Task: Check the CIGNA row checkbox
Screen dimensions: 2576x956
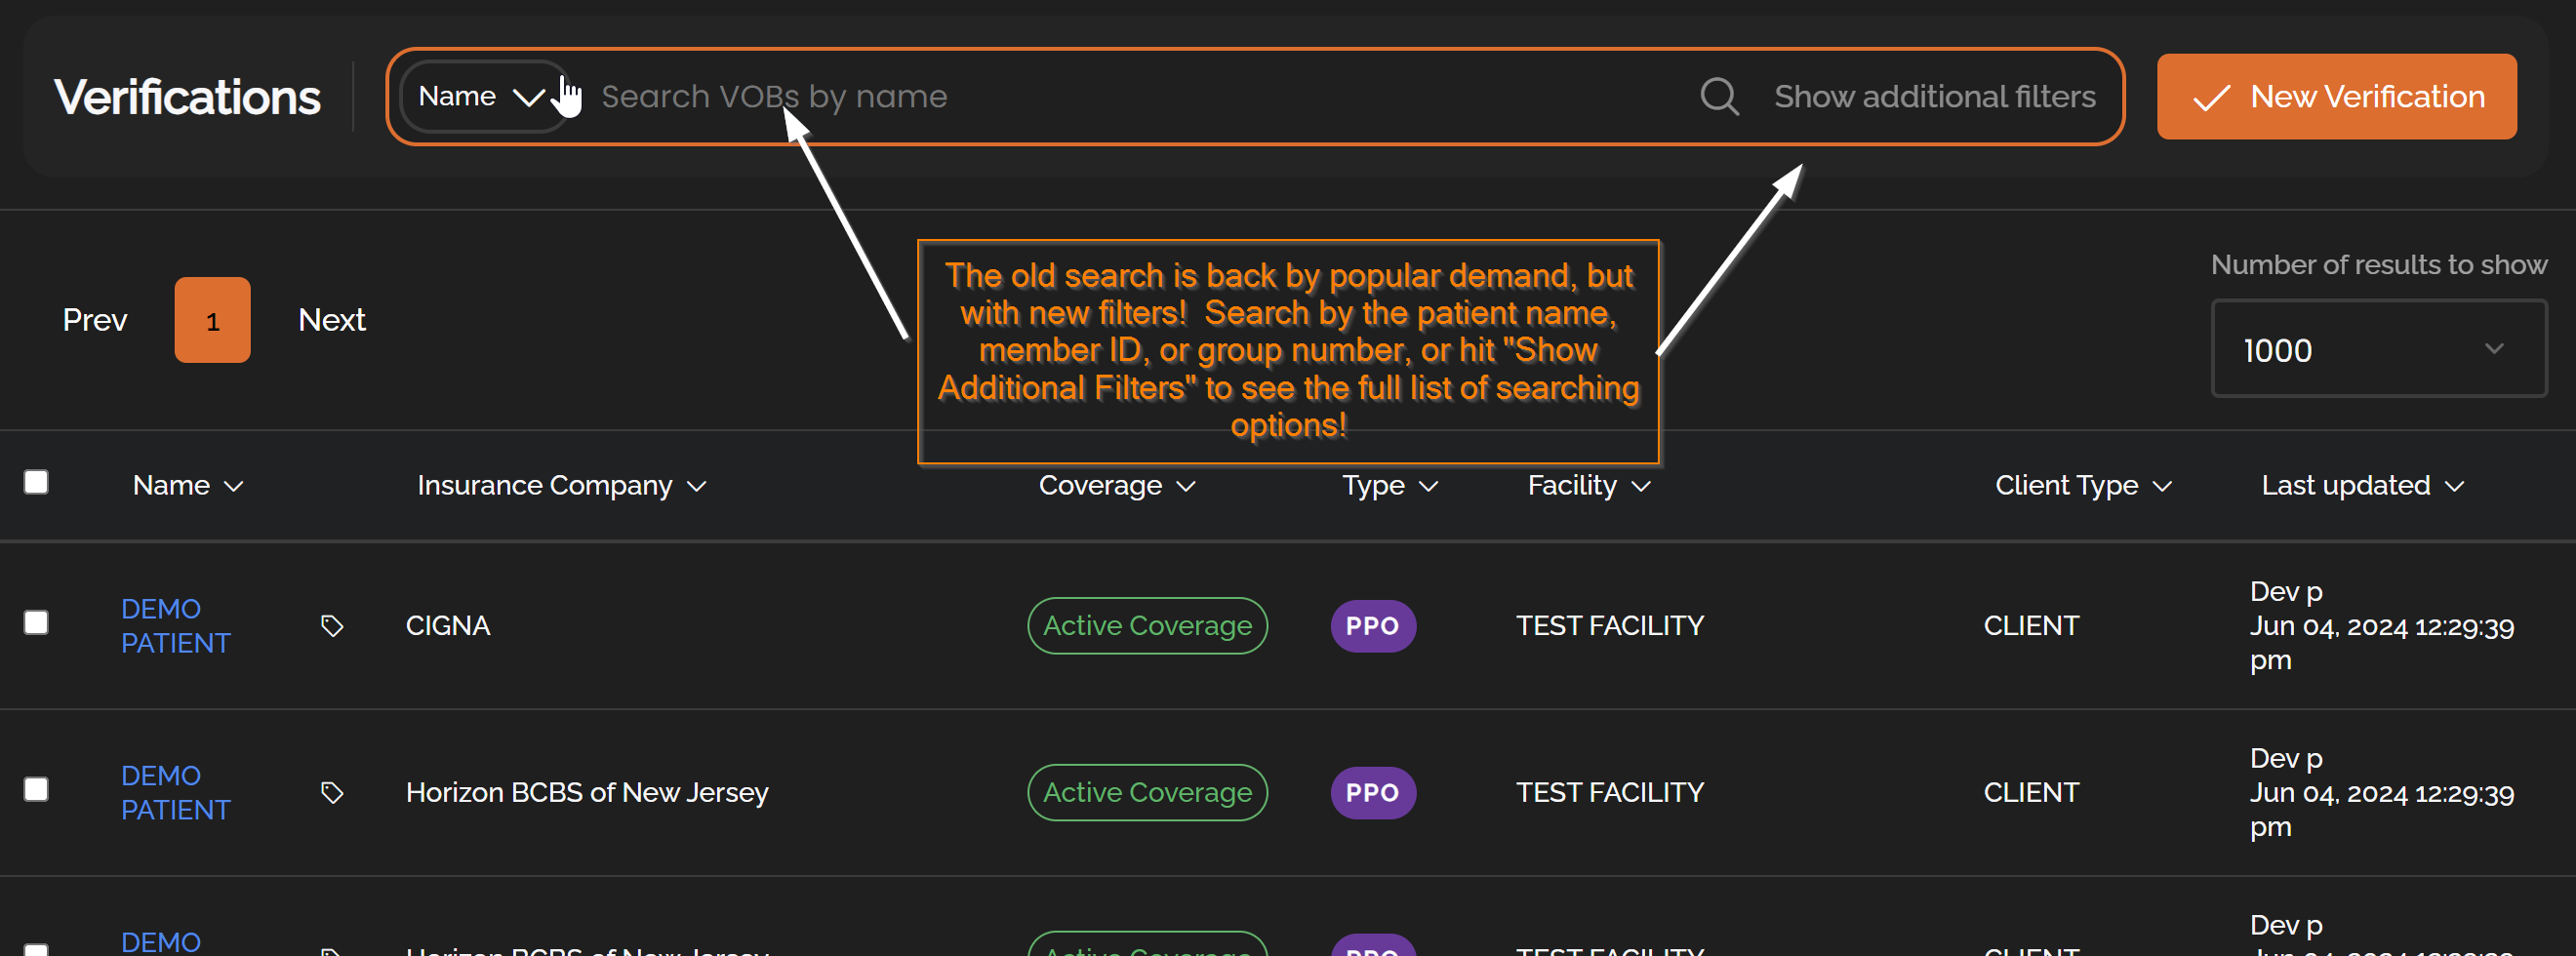Action: 36,623
